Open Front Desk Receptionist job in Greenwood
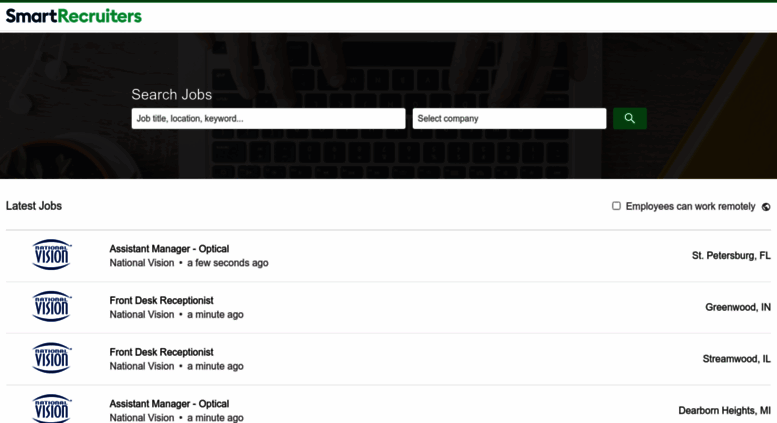 pos(161,300)
